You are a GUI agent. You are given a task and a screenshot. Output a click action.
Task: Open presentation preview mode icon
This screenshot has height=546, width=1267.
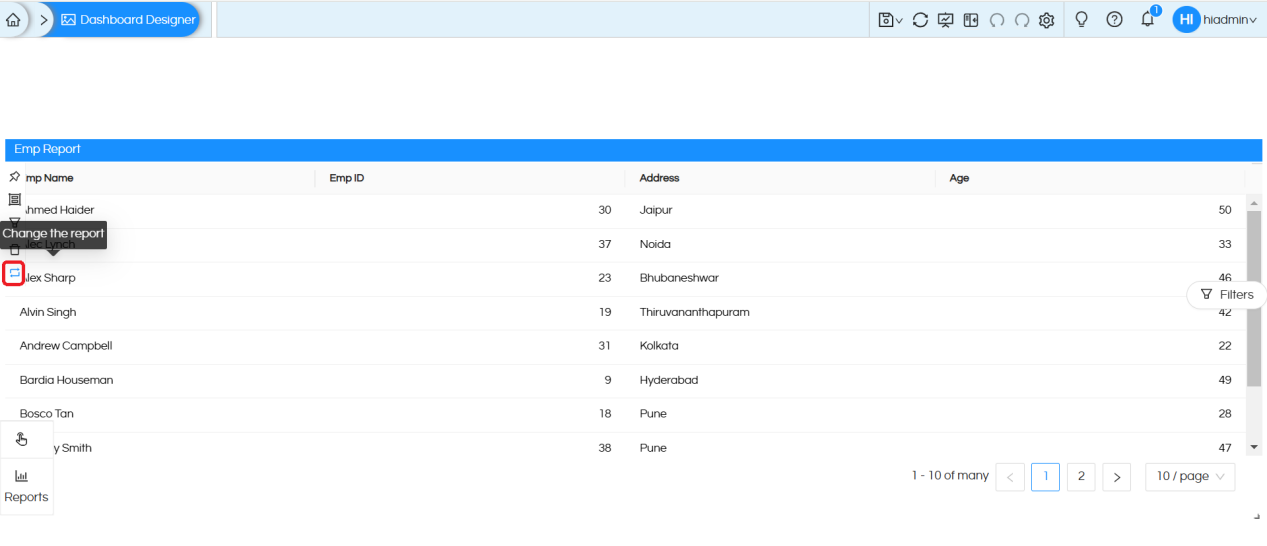[946, 20]
